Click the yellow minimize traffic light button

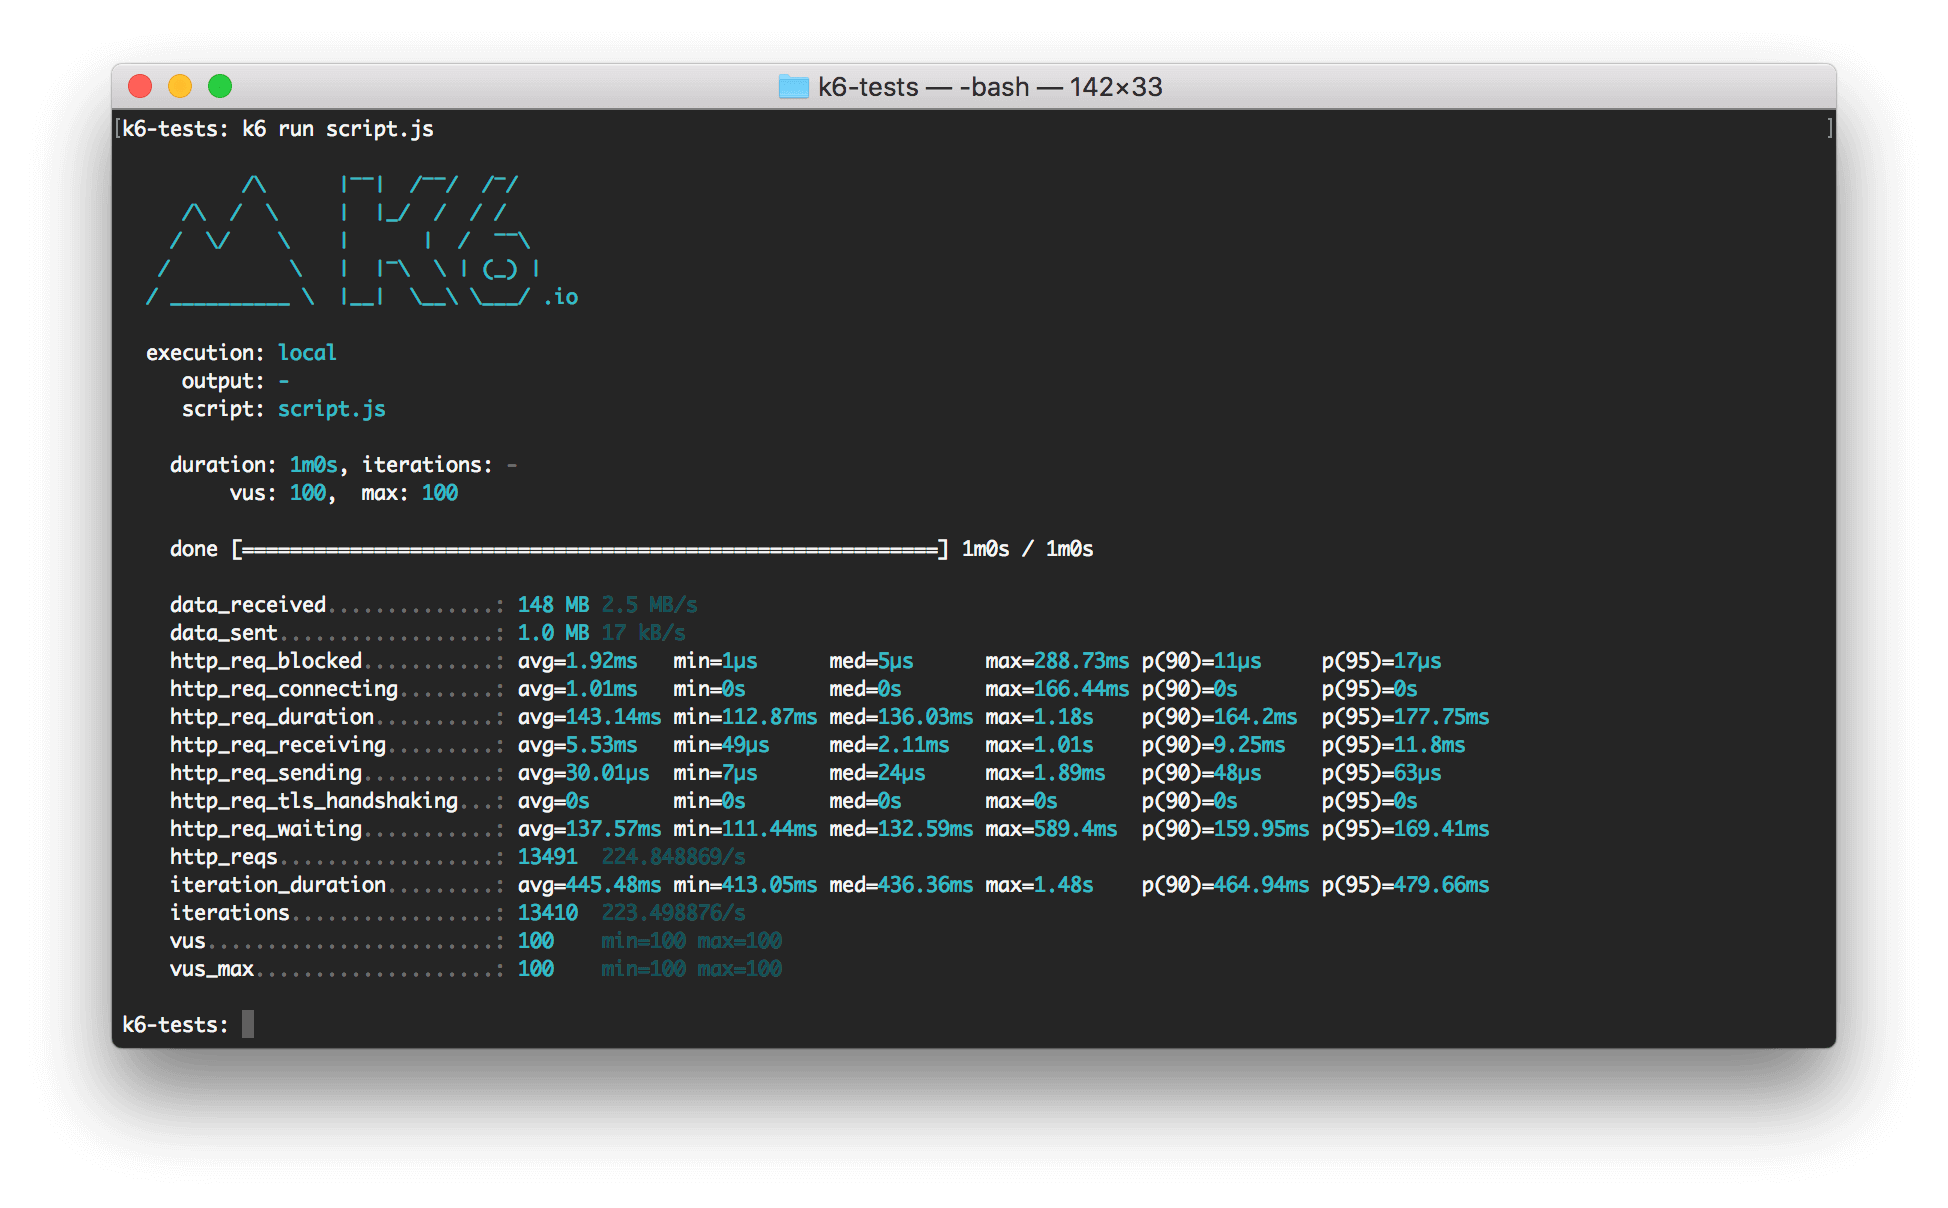click(x=180, y=86)
